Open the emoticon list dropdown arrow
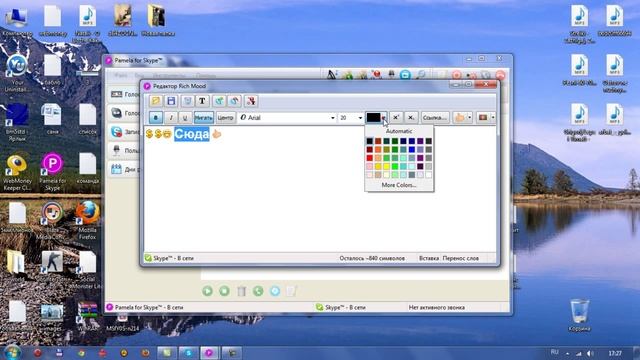Viewport: 640px width, 360px height. pyautogui.click(x=469, y=118)
